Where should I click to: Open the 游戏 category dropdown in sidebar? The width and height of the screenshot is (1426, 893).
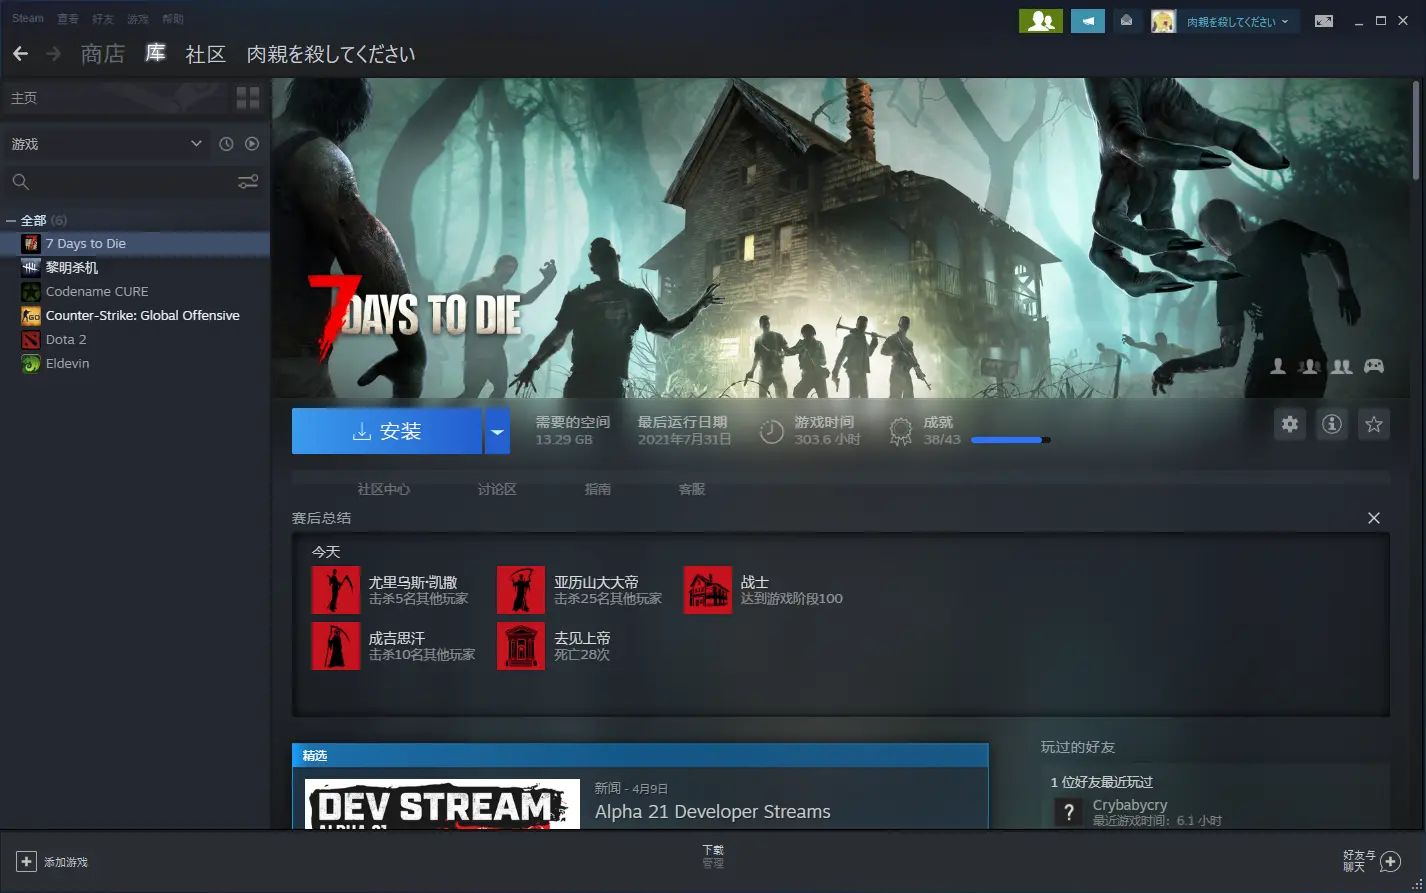107,144
